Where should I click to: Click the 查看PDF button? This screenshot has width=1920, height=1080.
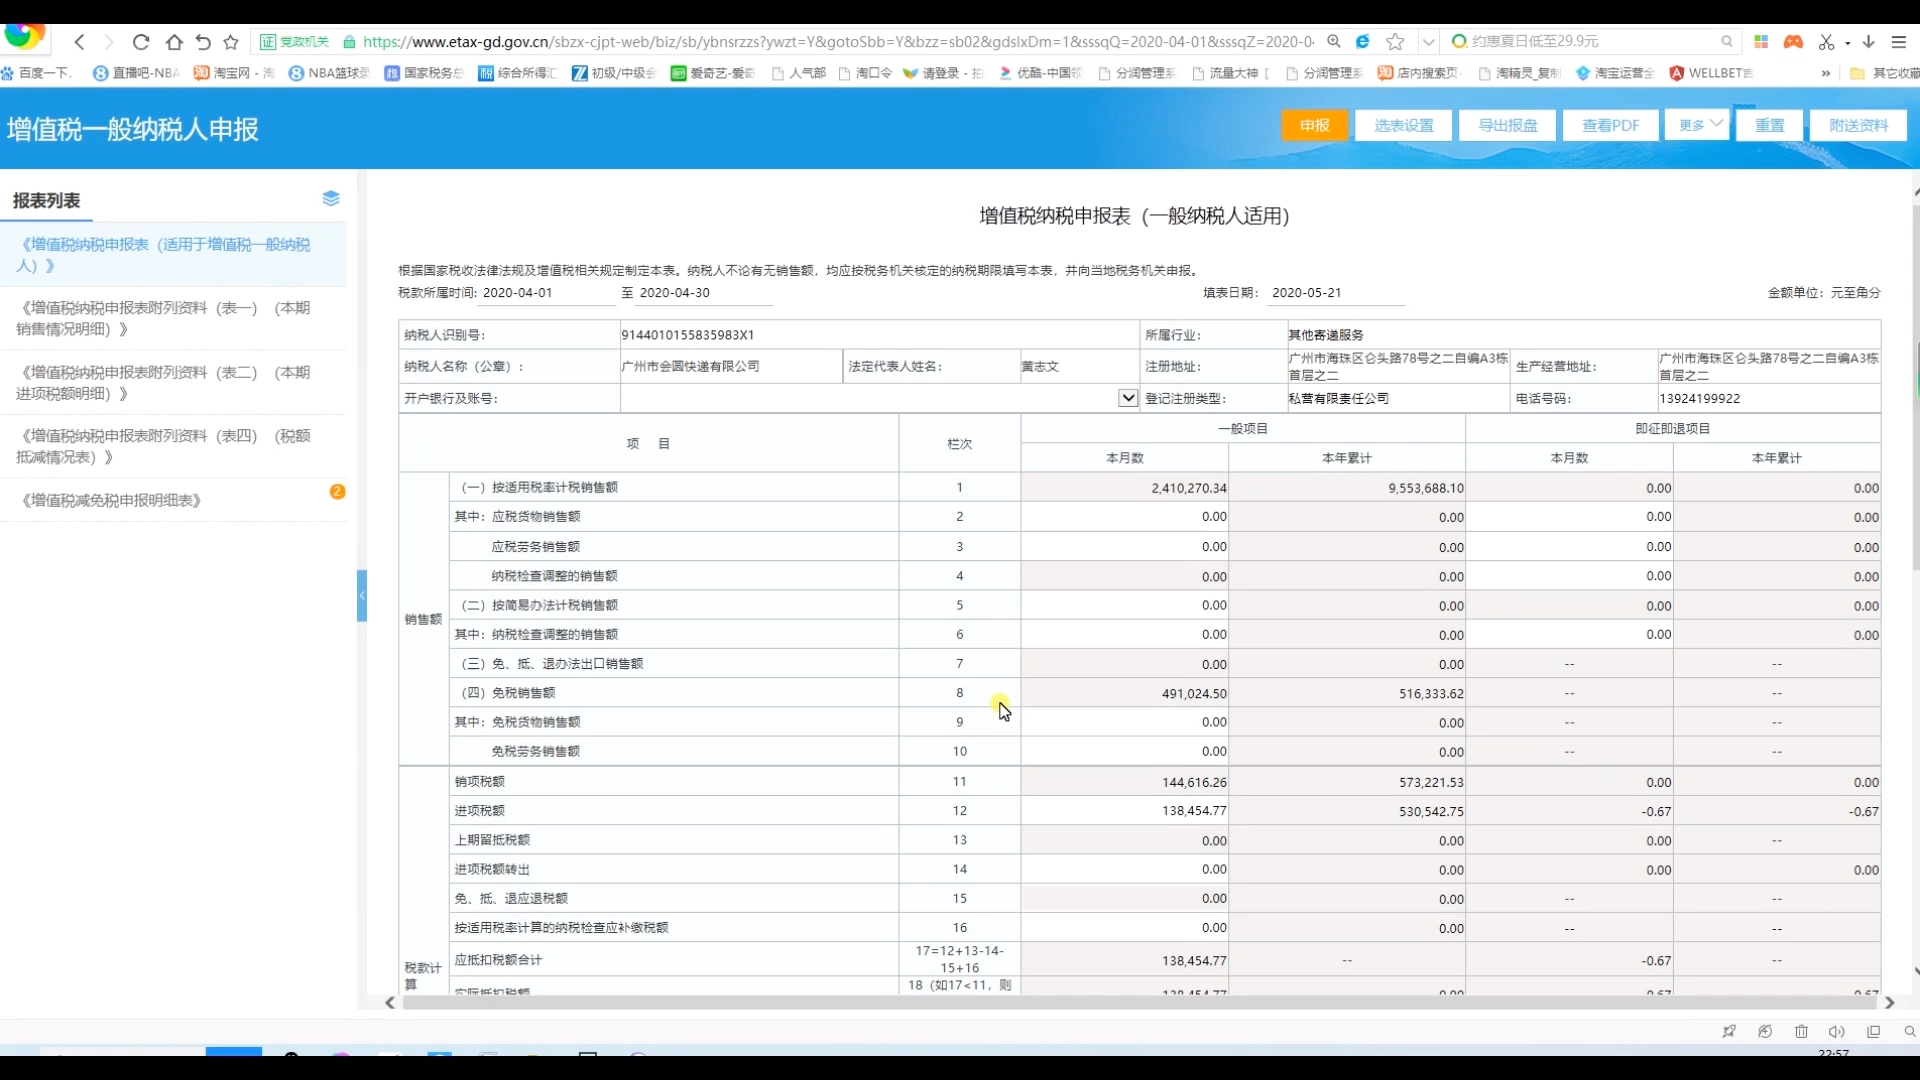click(x=1610, y=125)
